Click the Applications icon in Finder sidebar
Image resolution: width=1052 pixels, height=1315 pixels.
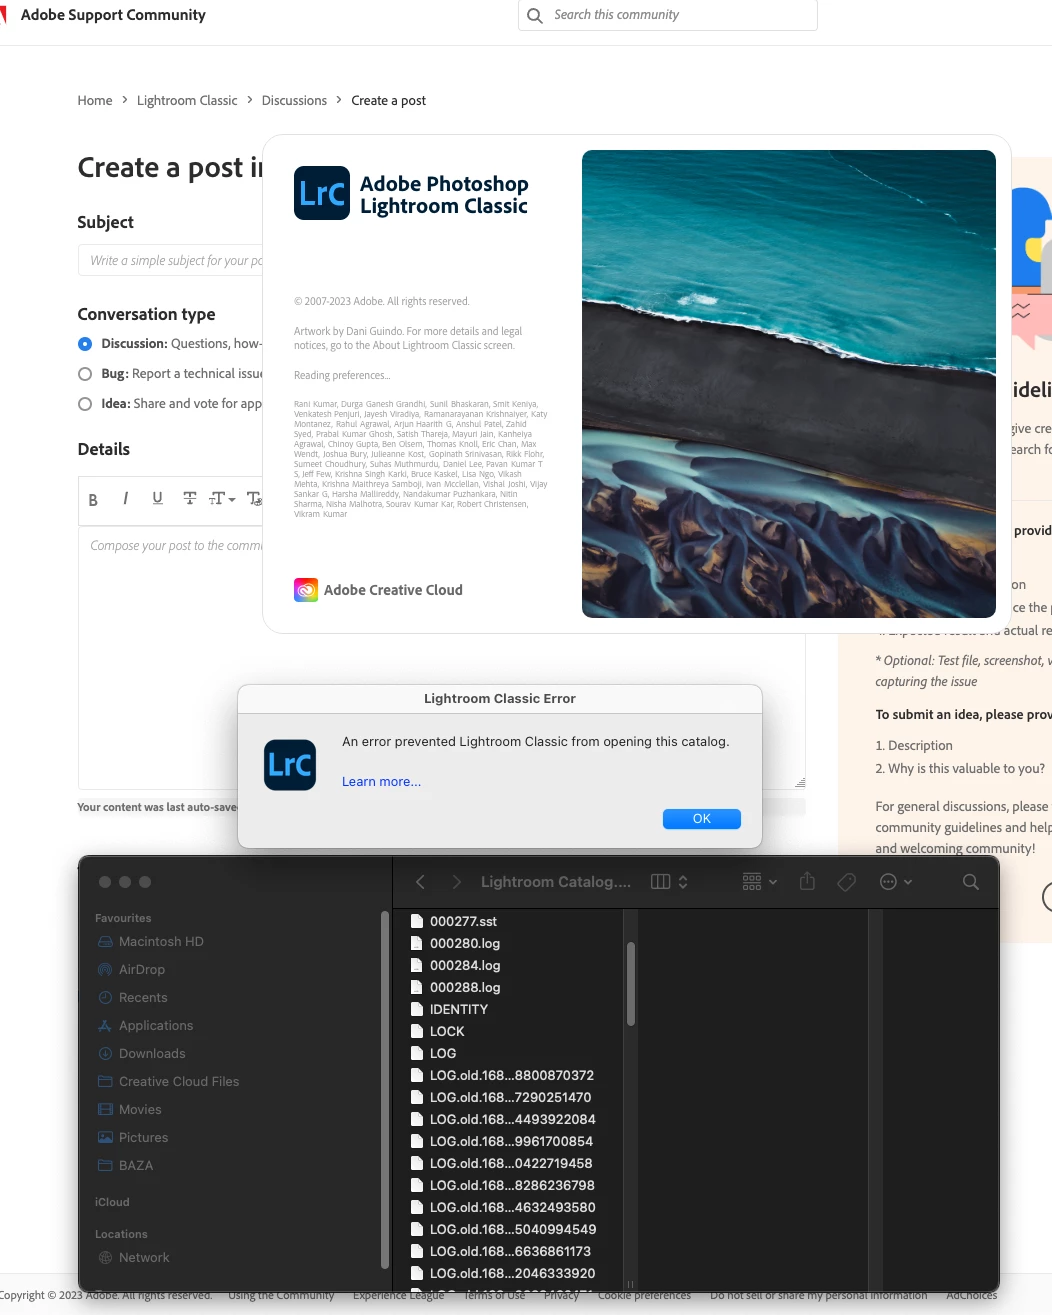105,1026
